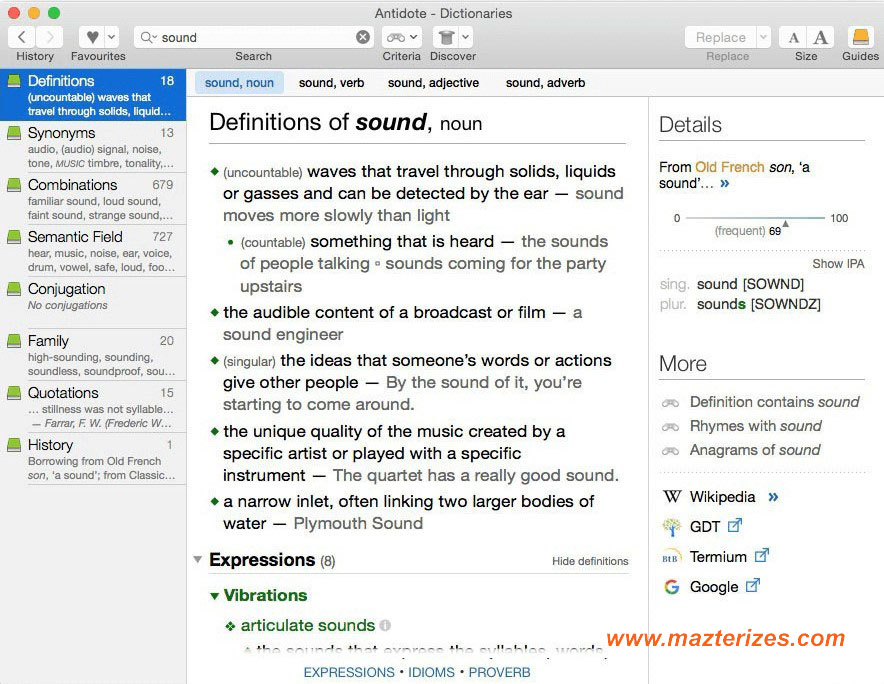This screenshot has width=884, height=684.
Task: Open Quotations dictionary in sidebar
Action: [93, 407]
